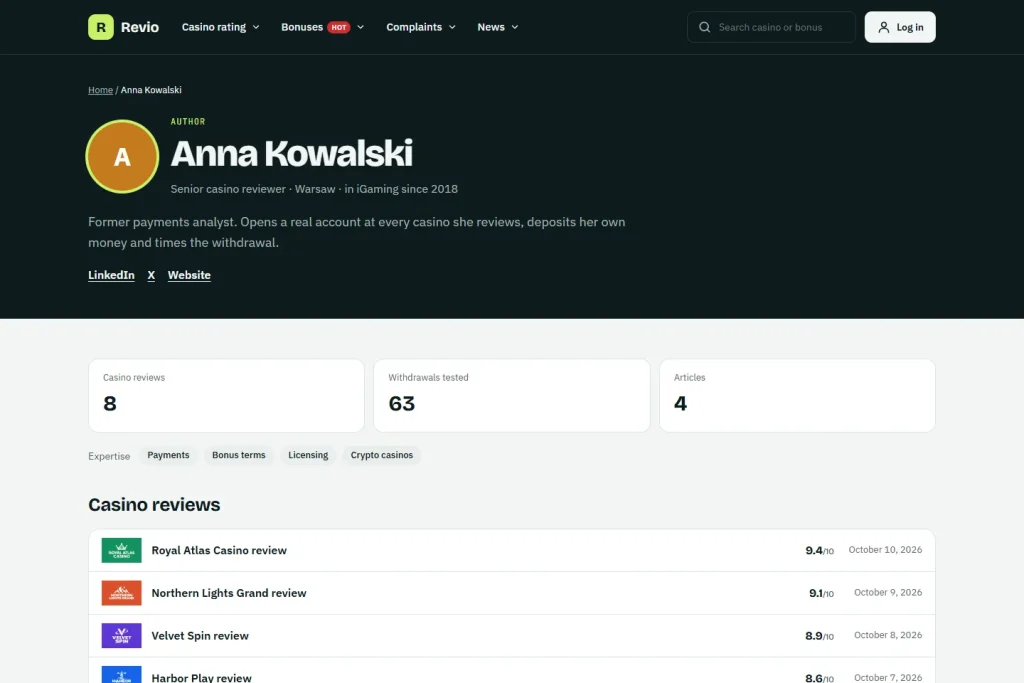The height and width of the screenshot is (683, 1024).
Task: Open Northern Lights Grand logo thumbnail
Action: pos(121,593)
